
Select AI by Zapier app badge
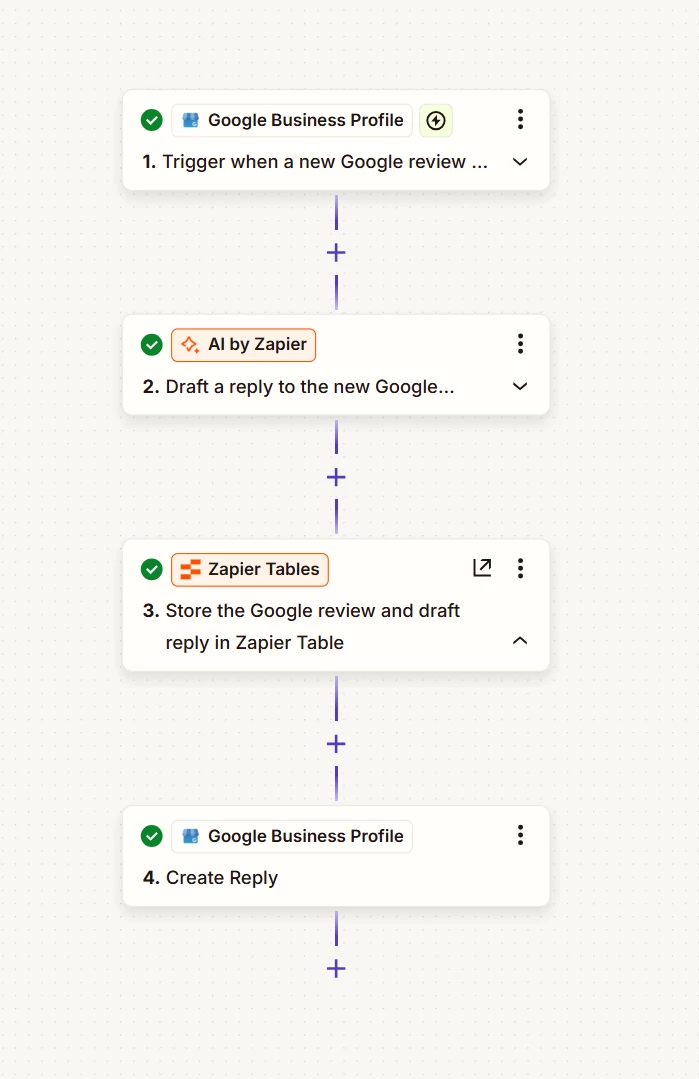[244, 345]
